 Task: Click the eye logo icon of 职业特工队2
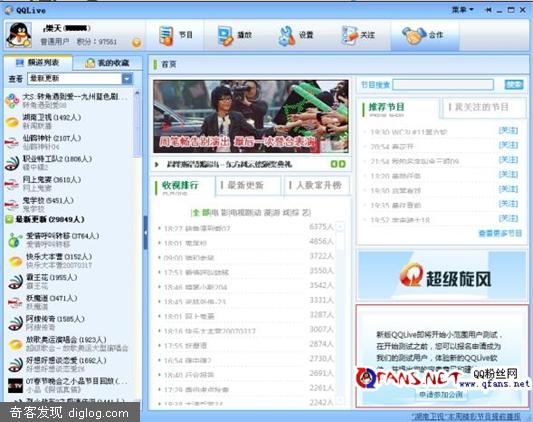(12, 163)
